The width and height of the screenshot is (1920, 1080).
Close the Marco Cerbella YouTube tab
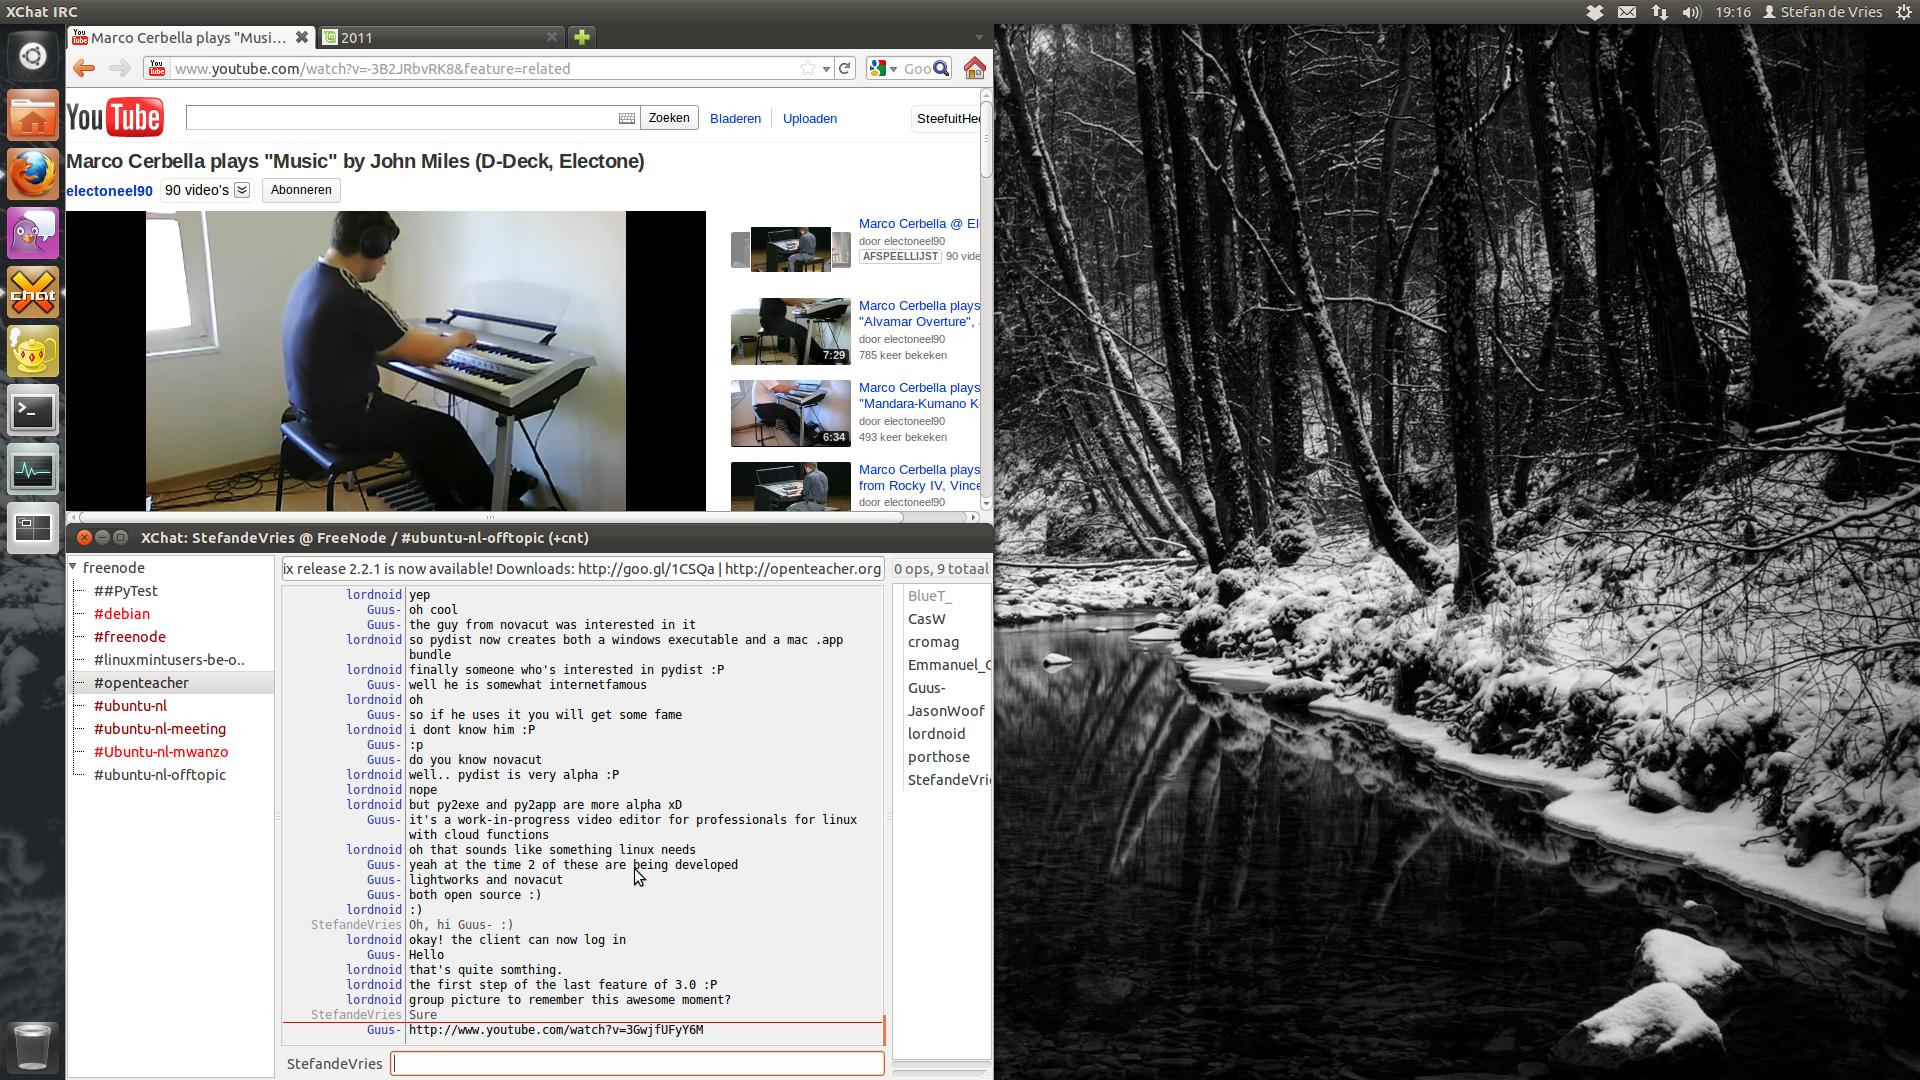301,37
